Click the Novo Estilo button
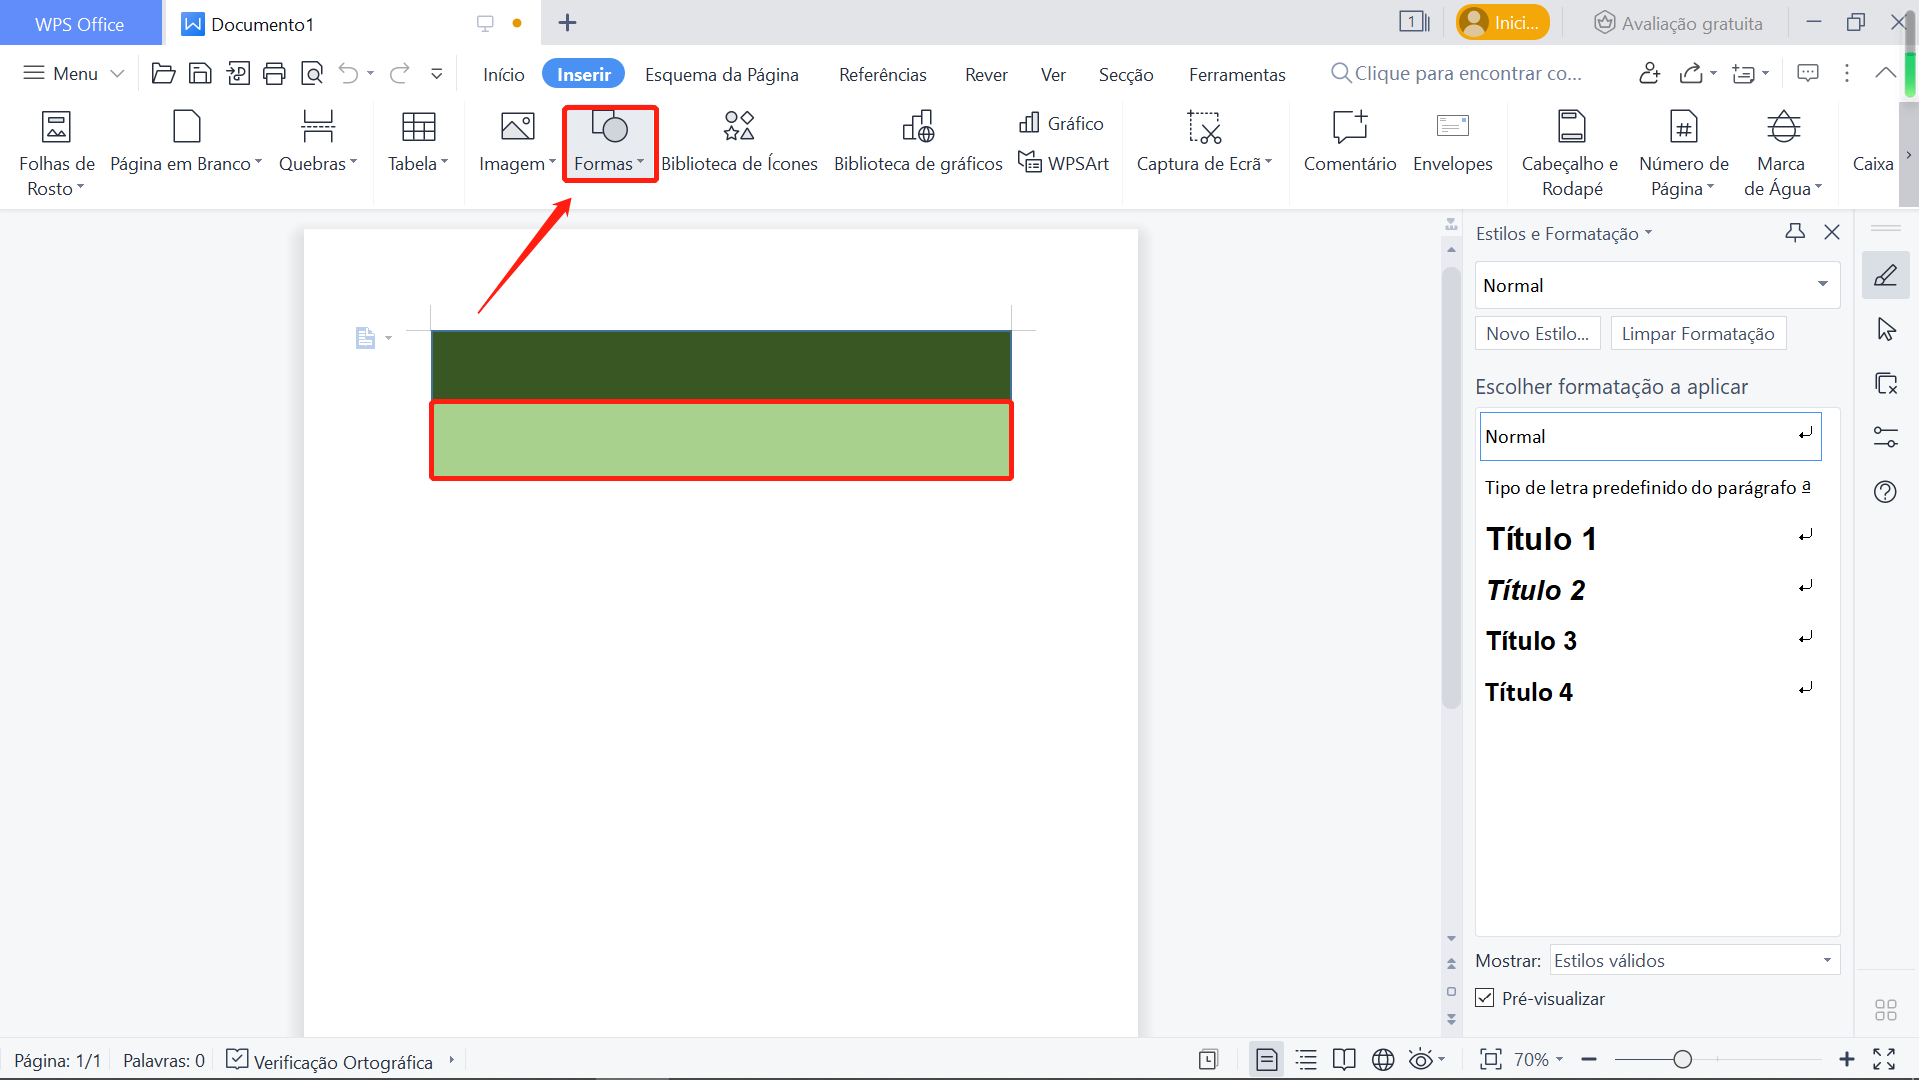Viewport: 1919px width, 1080px height. click(1537, 334)
